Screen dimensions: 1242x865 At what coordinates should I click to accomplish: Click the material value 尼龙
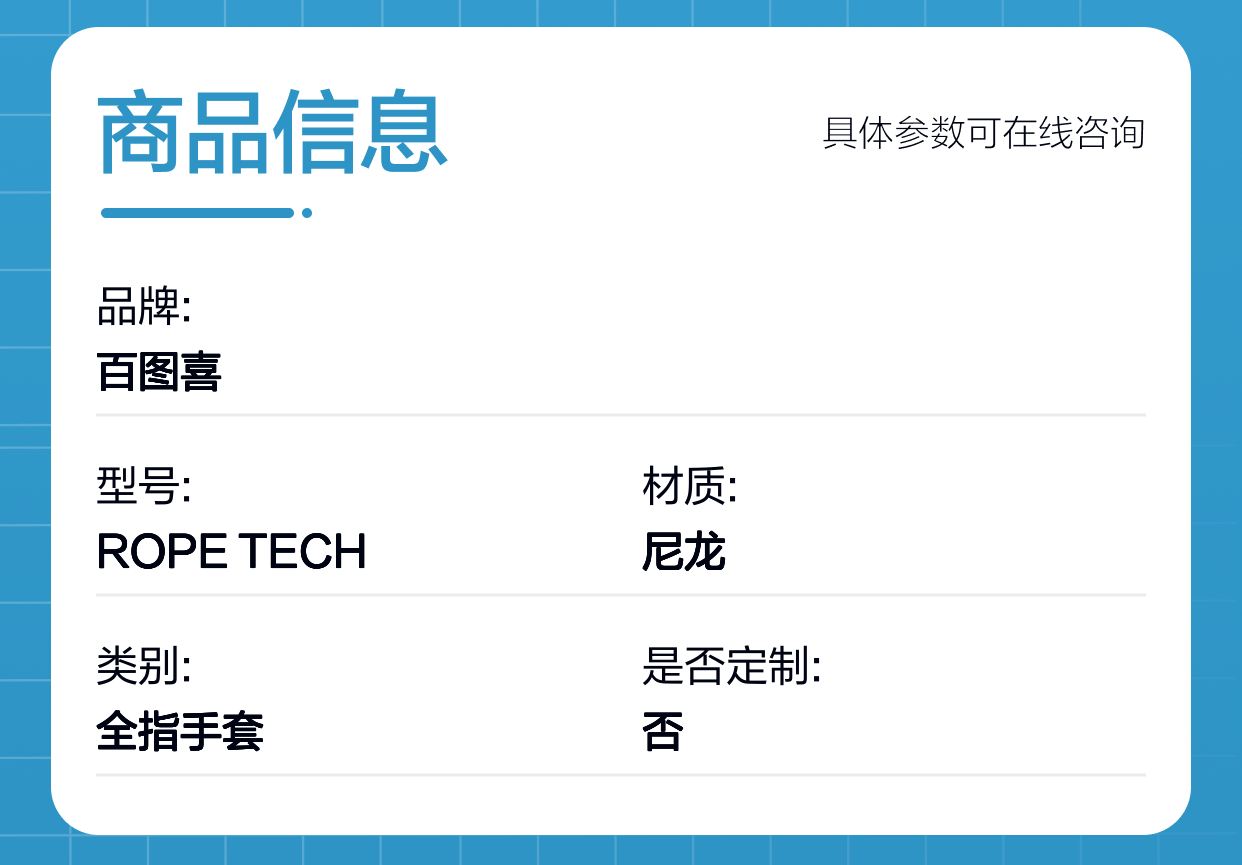[684, 552]
